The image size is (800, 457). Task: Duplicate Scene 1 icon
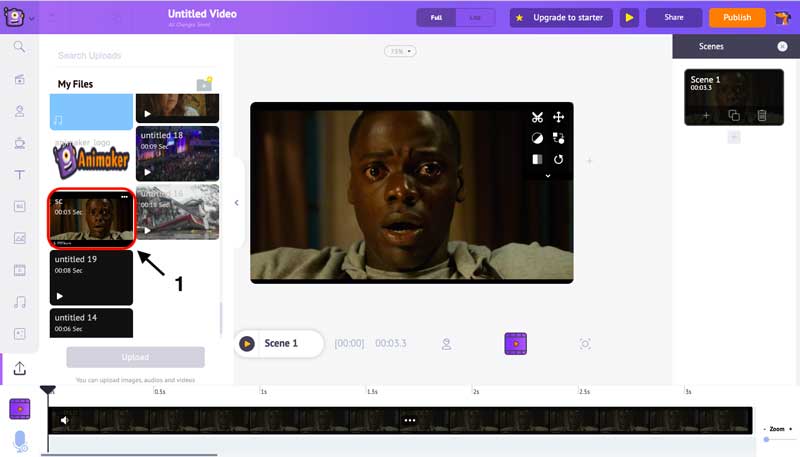point(734,116)
